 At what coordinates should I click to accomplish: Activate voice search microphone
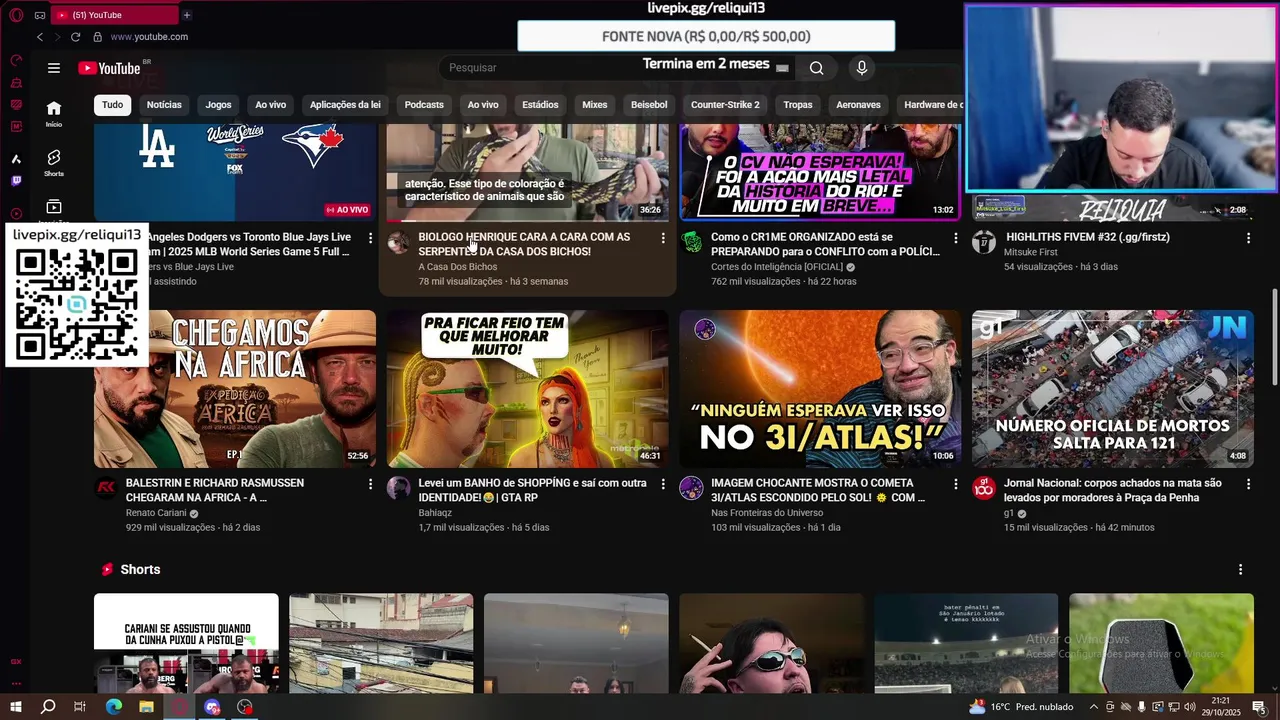coord(862,68)
